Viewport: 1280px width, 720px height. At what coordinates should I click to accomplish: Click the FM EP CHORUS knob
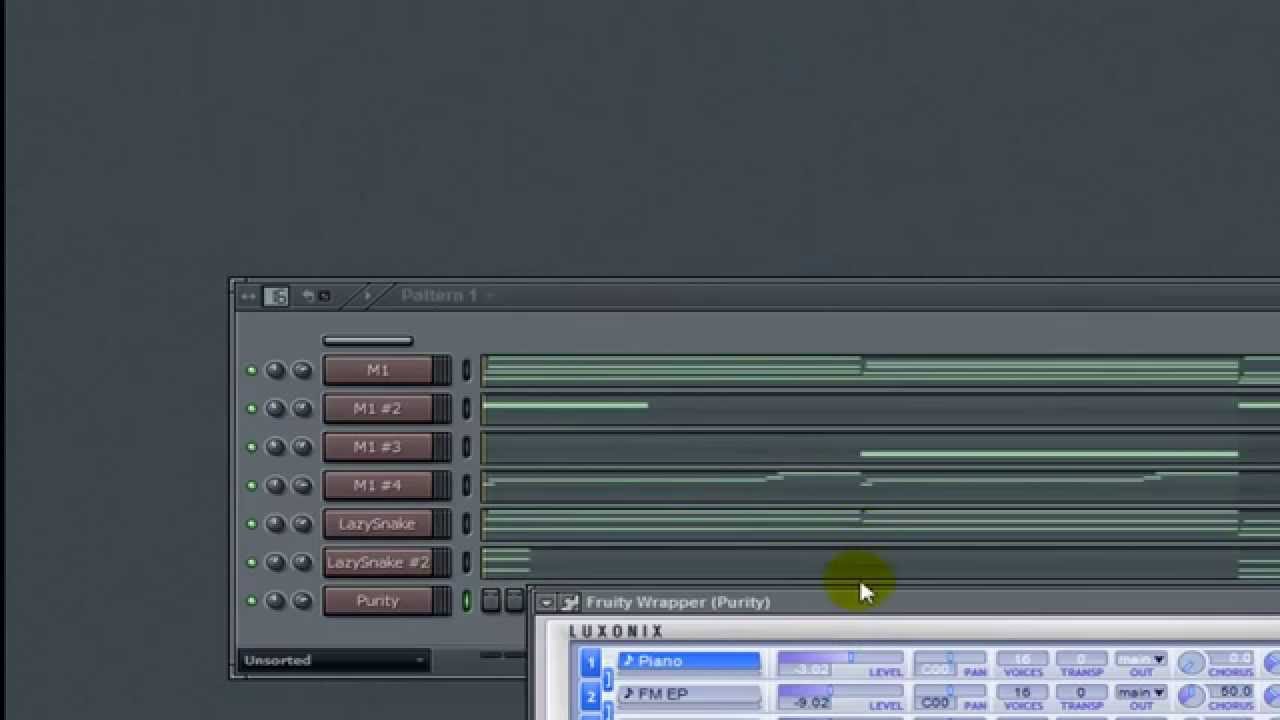(1190, 695)
